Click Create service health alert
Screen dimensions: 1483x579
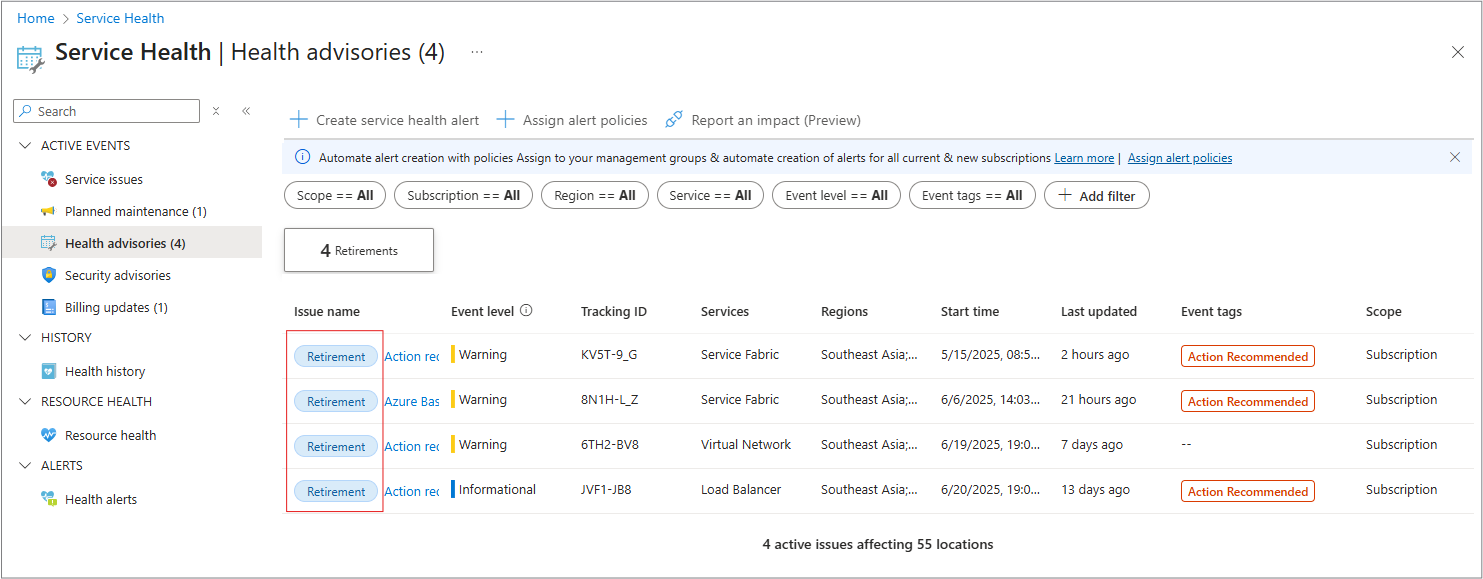384,120
